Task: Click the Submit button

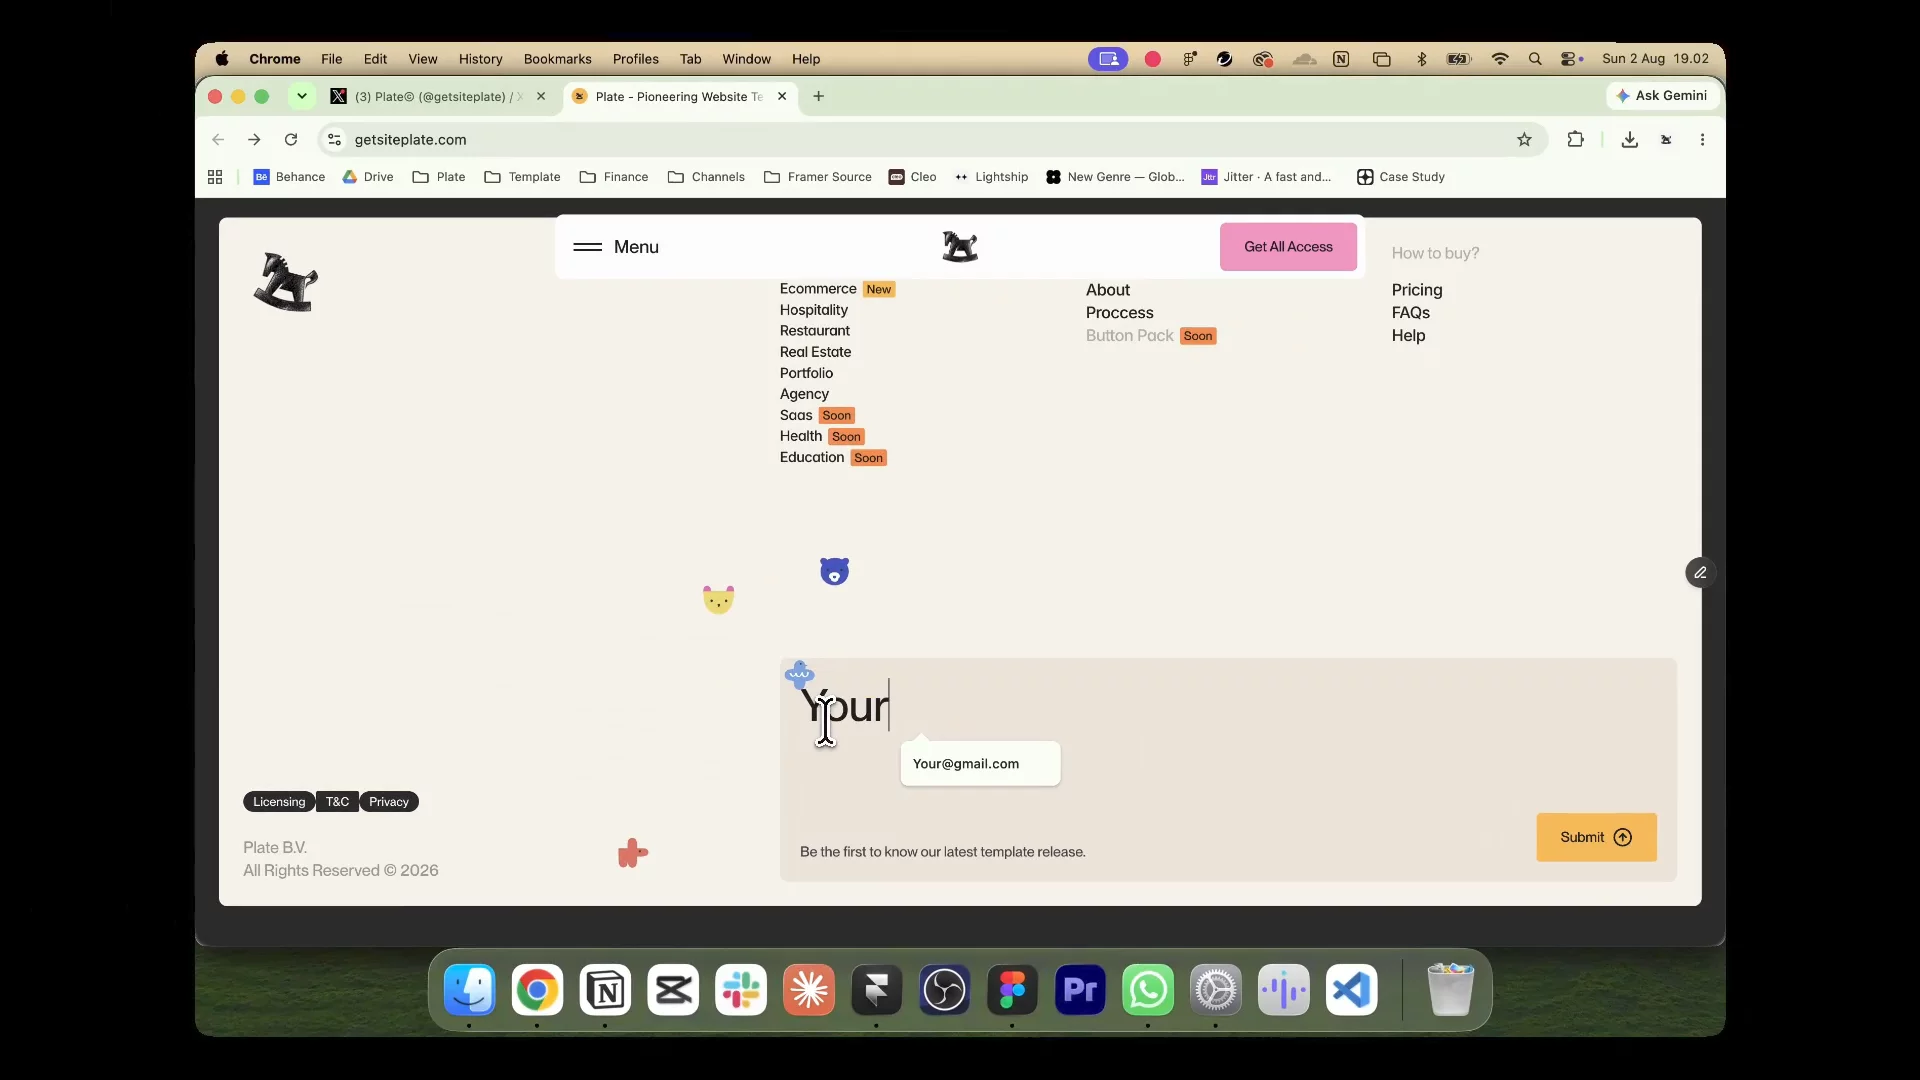Action: click(x=1596, y=838)
